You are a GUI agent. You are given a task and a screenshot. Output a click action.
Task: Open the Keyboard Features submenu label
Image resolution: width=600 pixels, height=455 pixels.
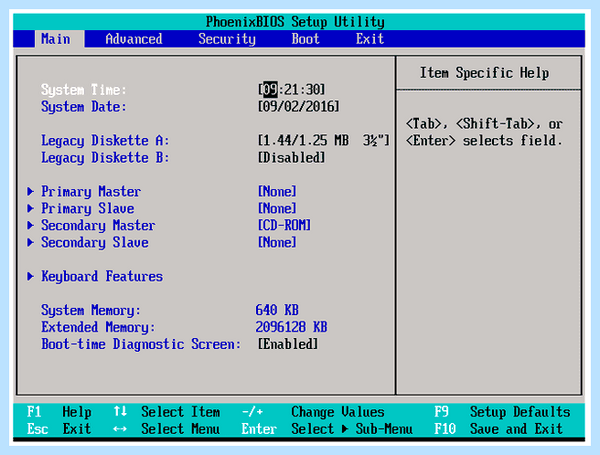click(102, 276)
